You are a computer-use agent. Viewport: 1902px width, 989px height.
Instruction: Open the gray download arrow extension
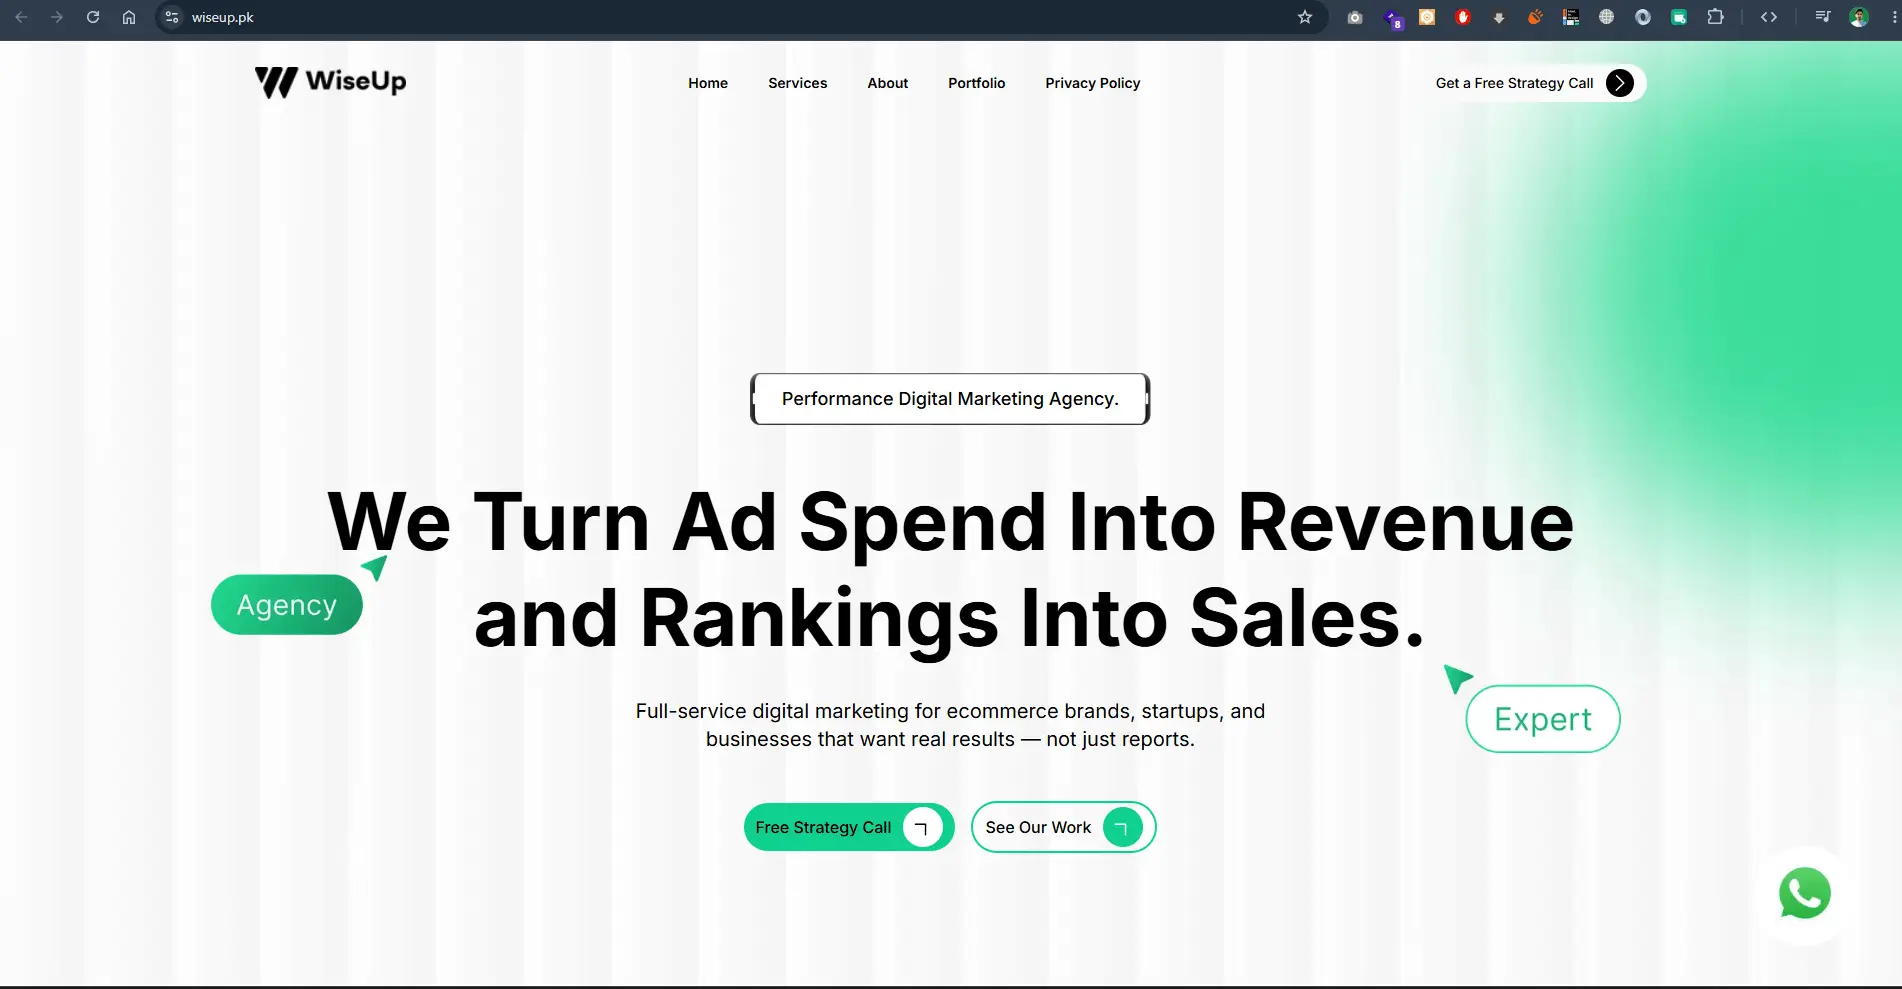(x=1499, y=17)
